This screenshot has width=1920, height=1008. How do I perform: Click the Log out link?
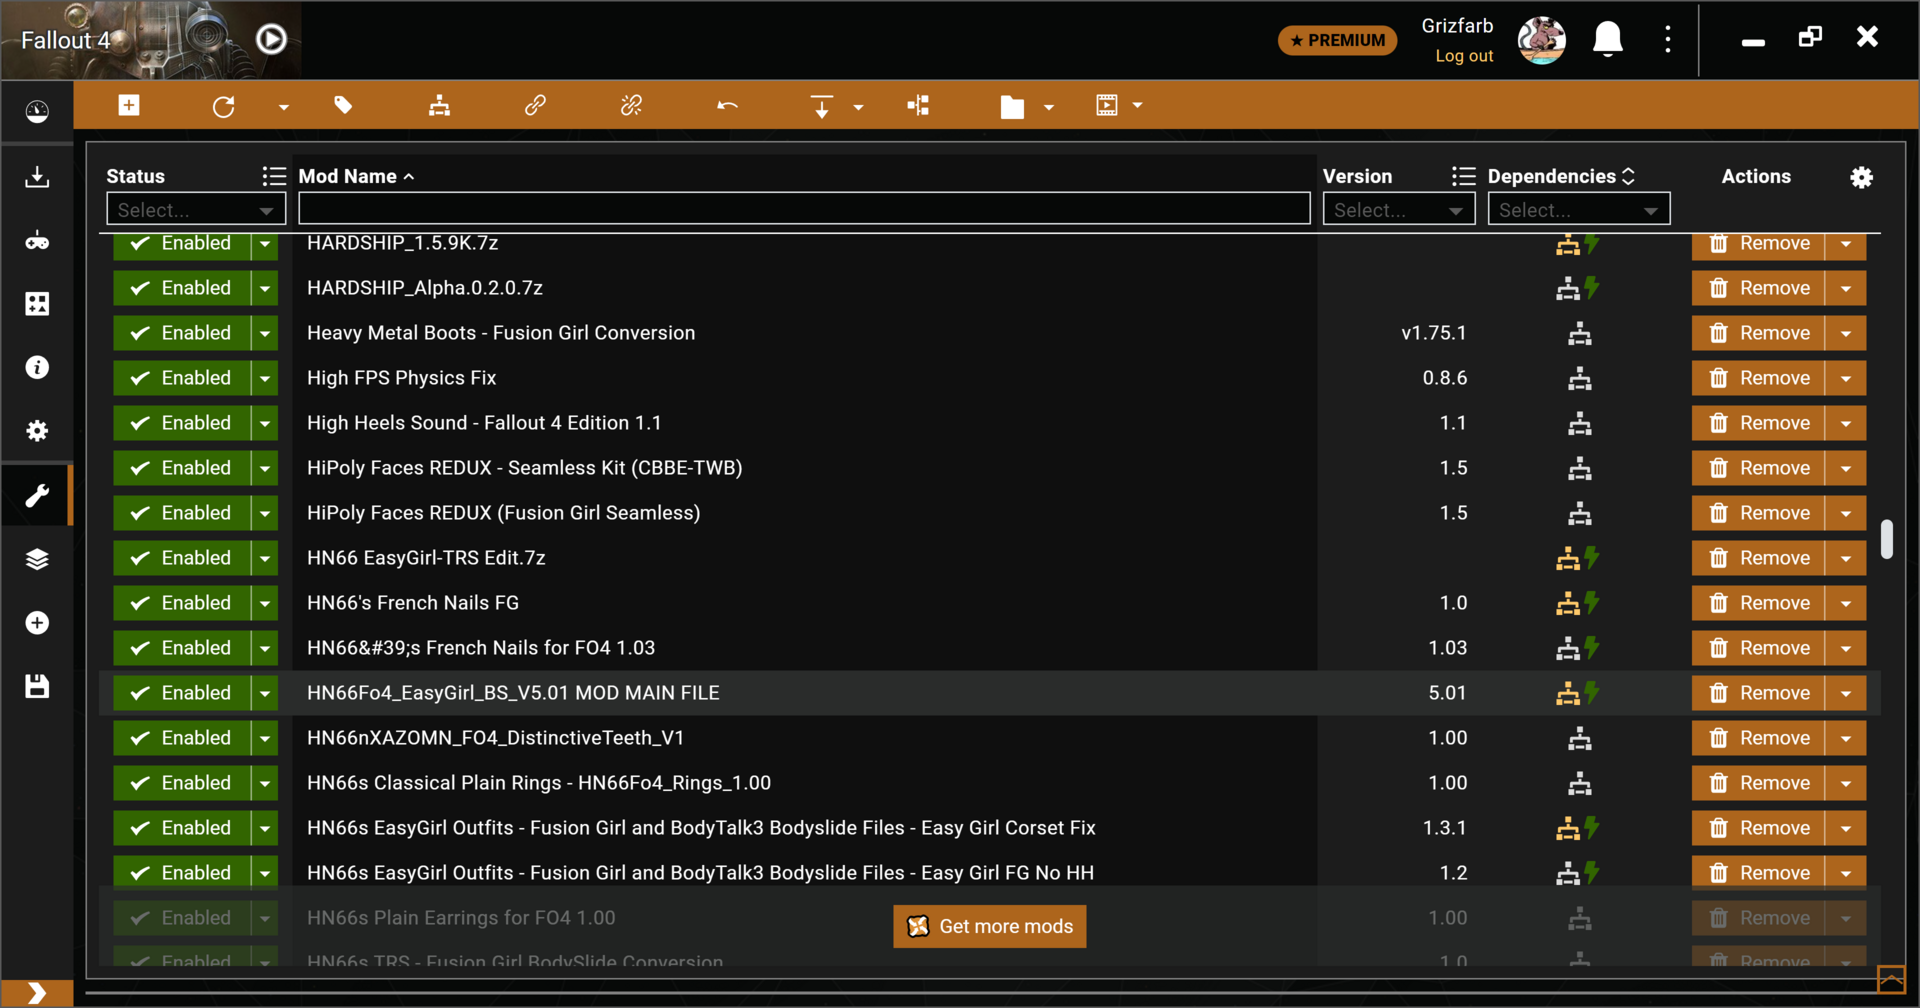pyautogui.click(x=1464, y=56)
